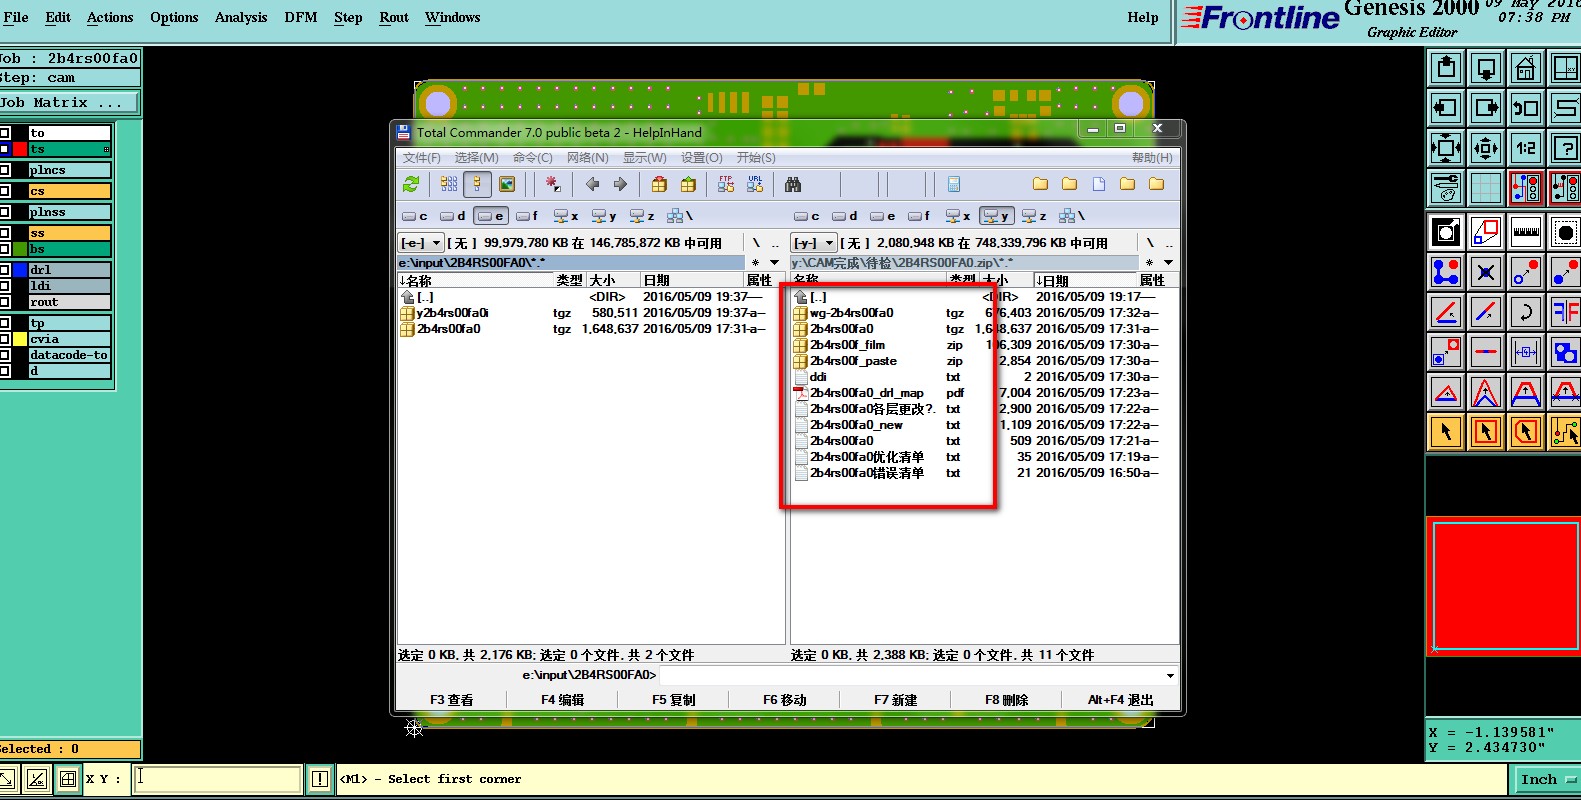Click the rotate curved arrow tool

(1526, 312)
